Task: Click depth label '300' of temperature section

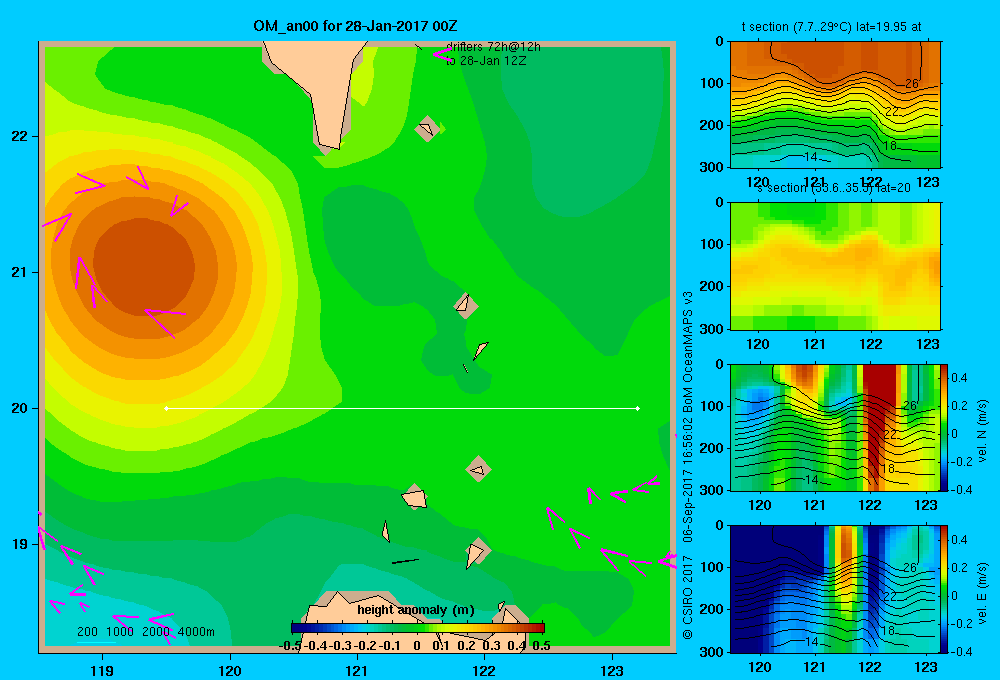Action: (x=712, y=167)
